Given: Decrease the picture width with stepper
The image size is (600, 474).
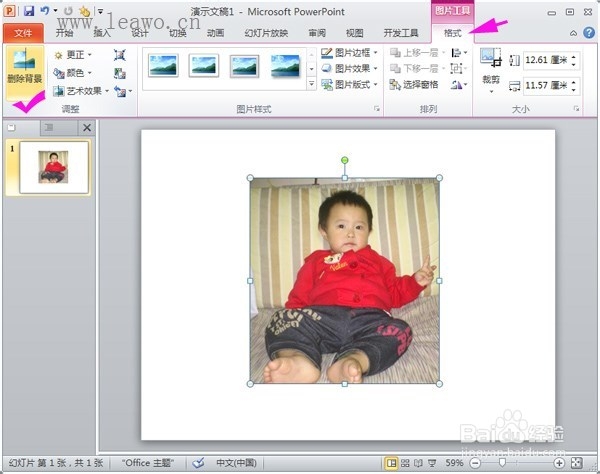Looking at the screenshot, I should [x=574, y=89].
